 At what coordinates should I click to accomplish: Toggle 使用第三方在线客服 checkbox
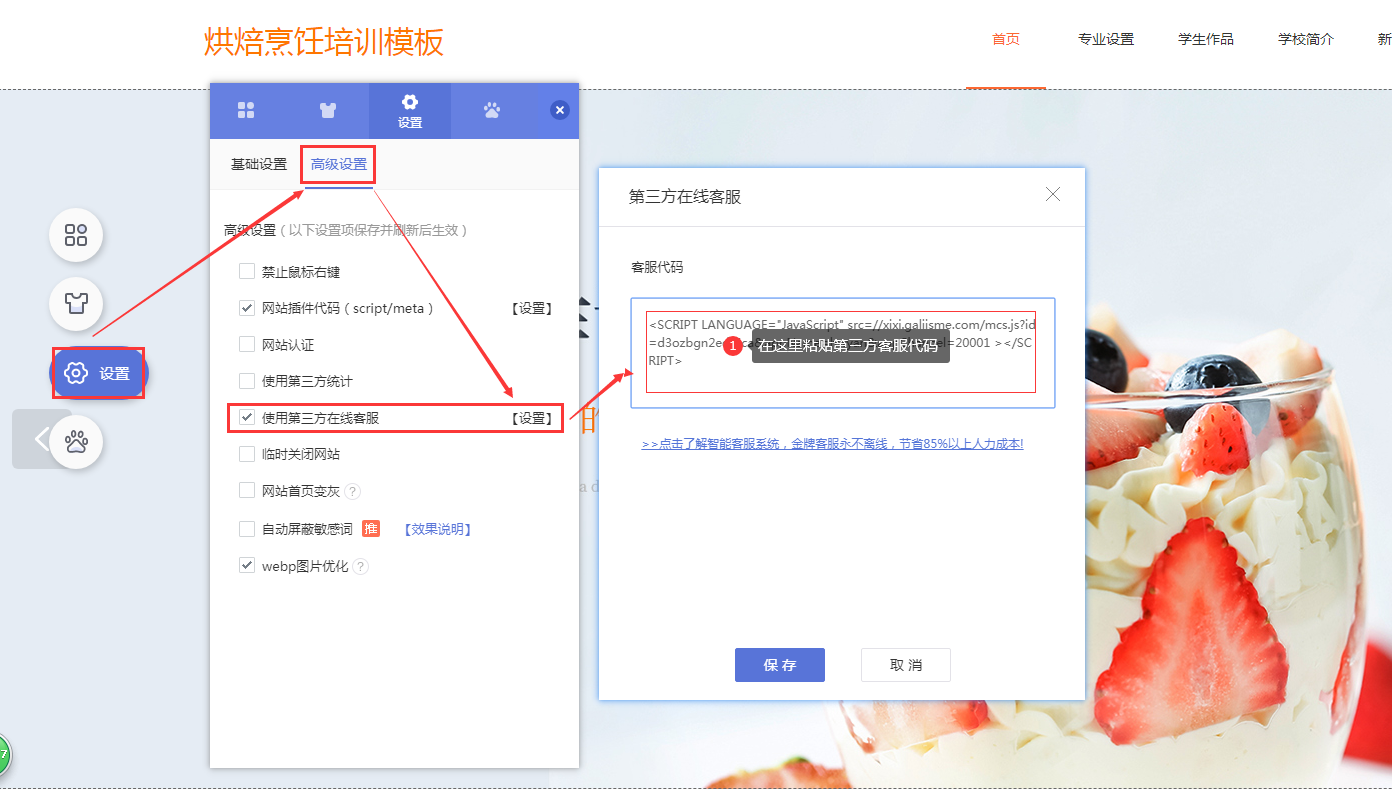click(247, 417)
